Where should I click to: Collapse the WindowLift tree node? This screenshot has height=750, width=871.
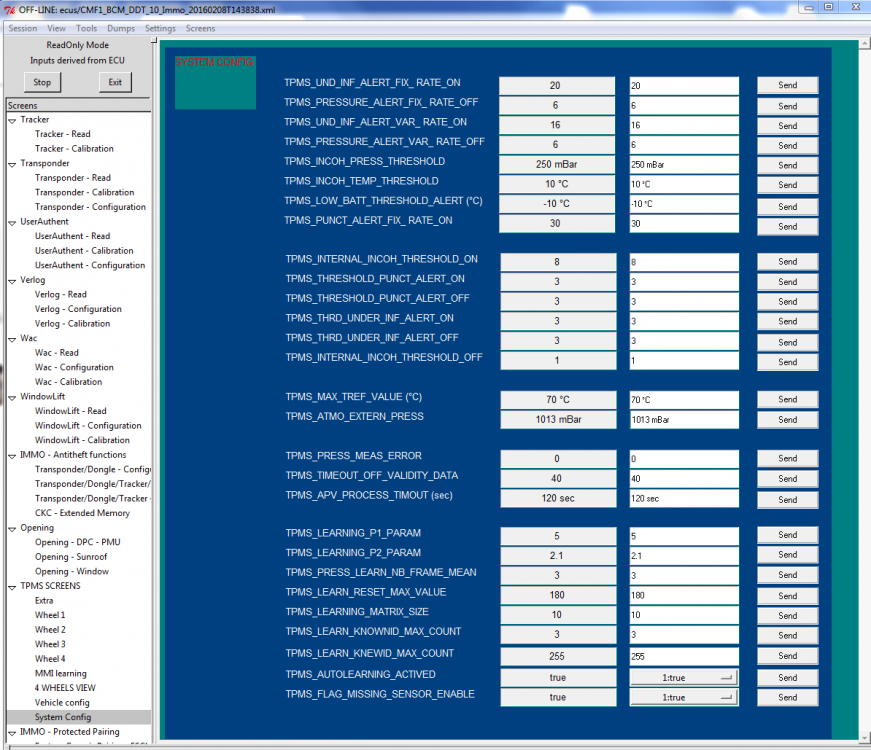(12, 397)
